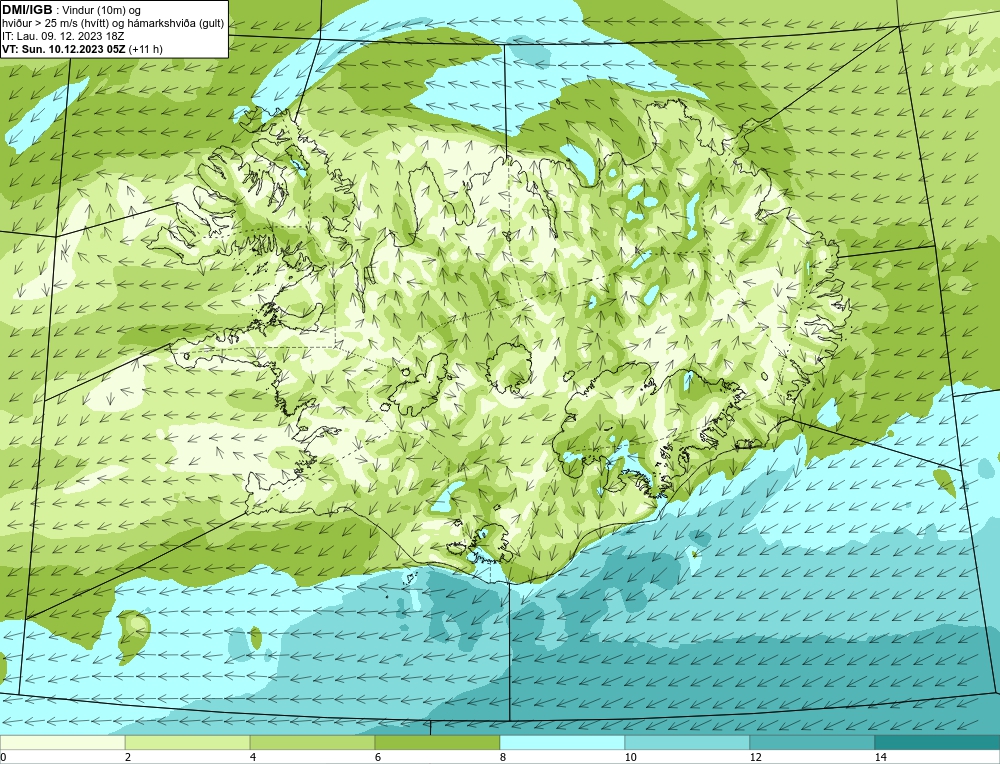
Task: Click the darkest teal legend swatch above 14
Action: pos(937,742)
